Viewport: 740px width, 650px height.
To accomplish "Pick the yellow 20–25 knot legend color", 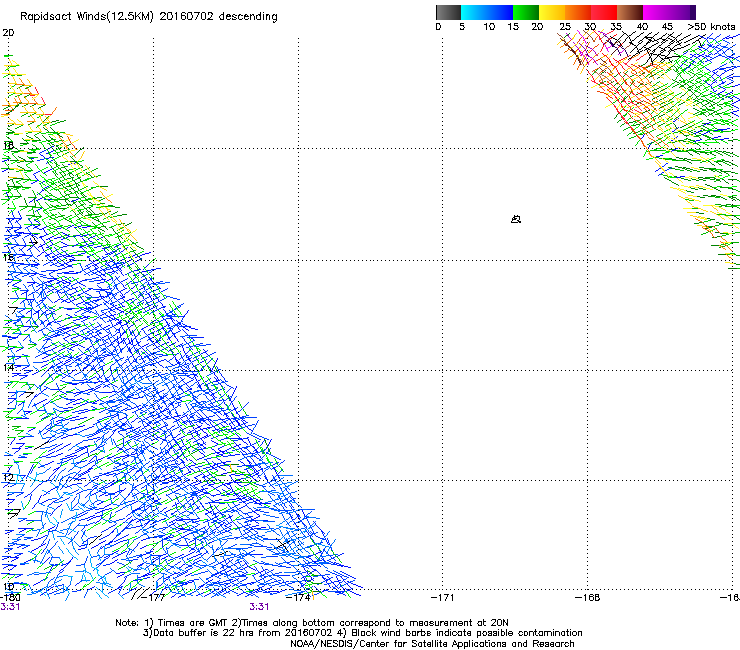I will click(552, 12).
